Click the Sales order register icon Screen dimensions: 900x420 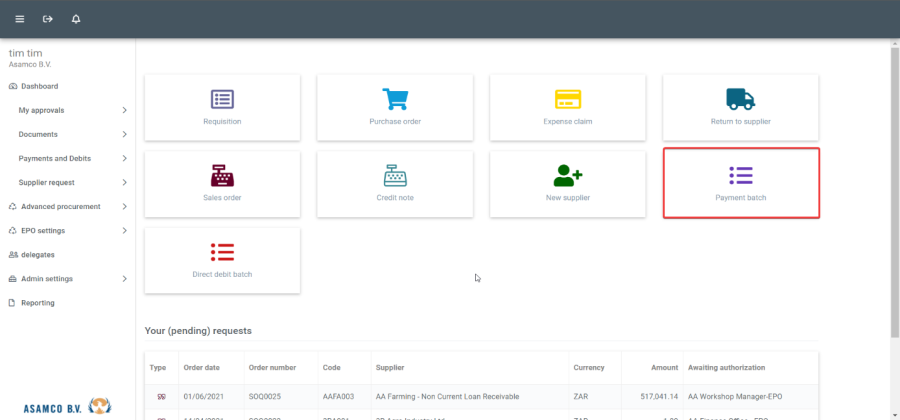click(x=222, y=175)
